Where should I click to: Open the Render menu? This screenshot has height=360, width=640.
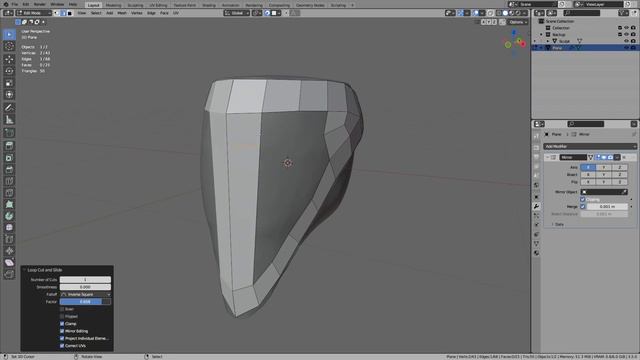40,4
